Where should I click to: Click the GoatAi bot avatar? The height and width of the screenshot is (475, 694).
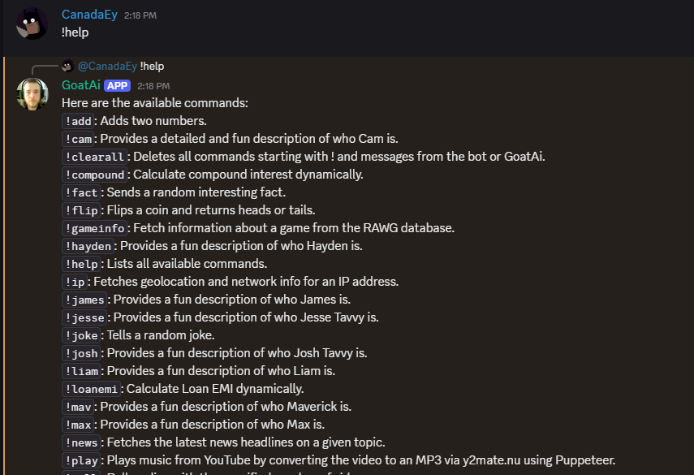pos(34,93)
